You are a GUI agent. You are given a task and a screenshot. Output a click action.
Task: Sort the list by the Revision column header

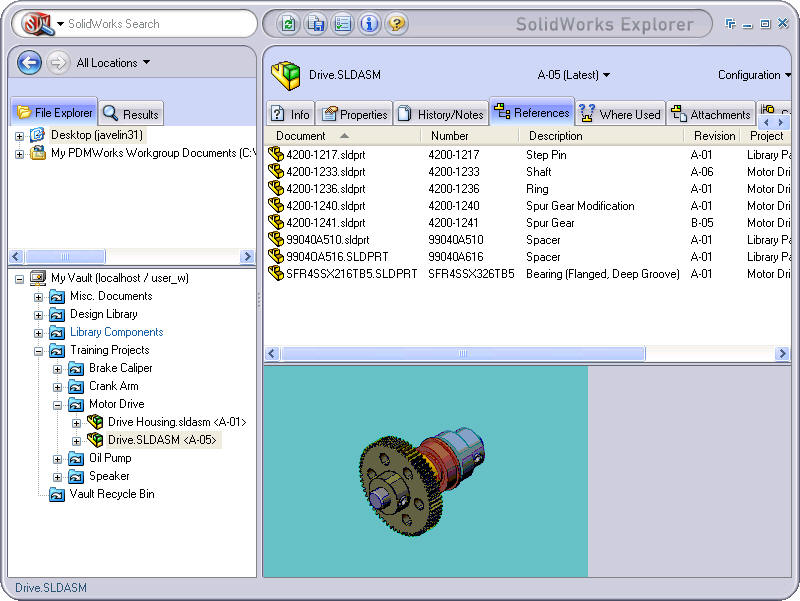pos(713,136)
